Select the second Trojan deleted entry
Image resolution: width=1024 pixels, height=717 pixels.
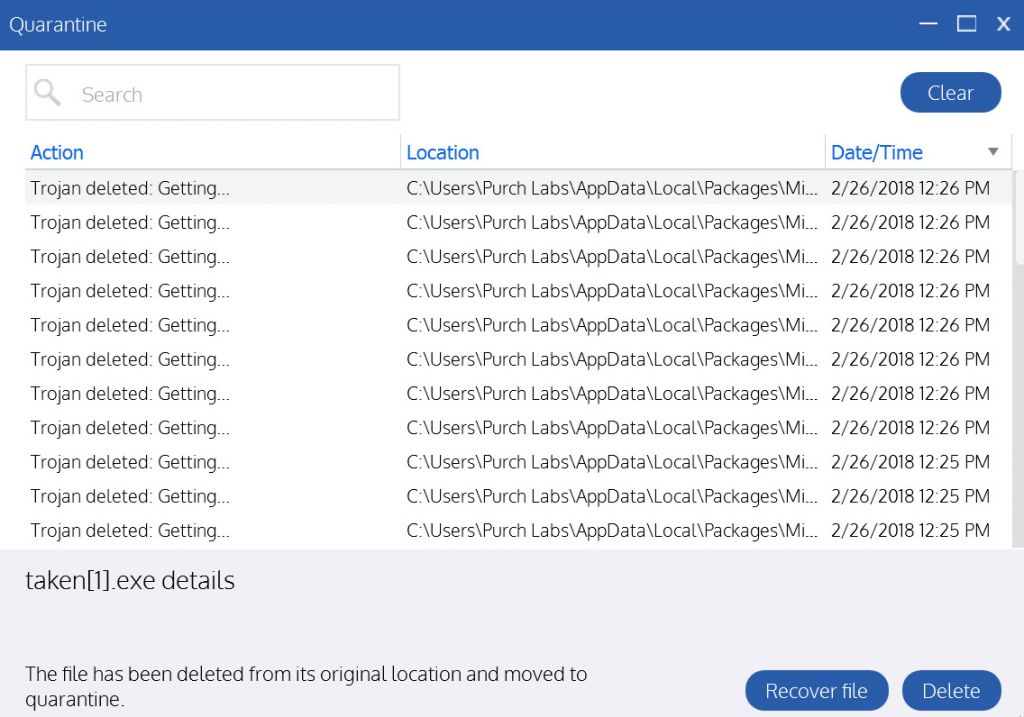click(130, 222)
